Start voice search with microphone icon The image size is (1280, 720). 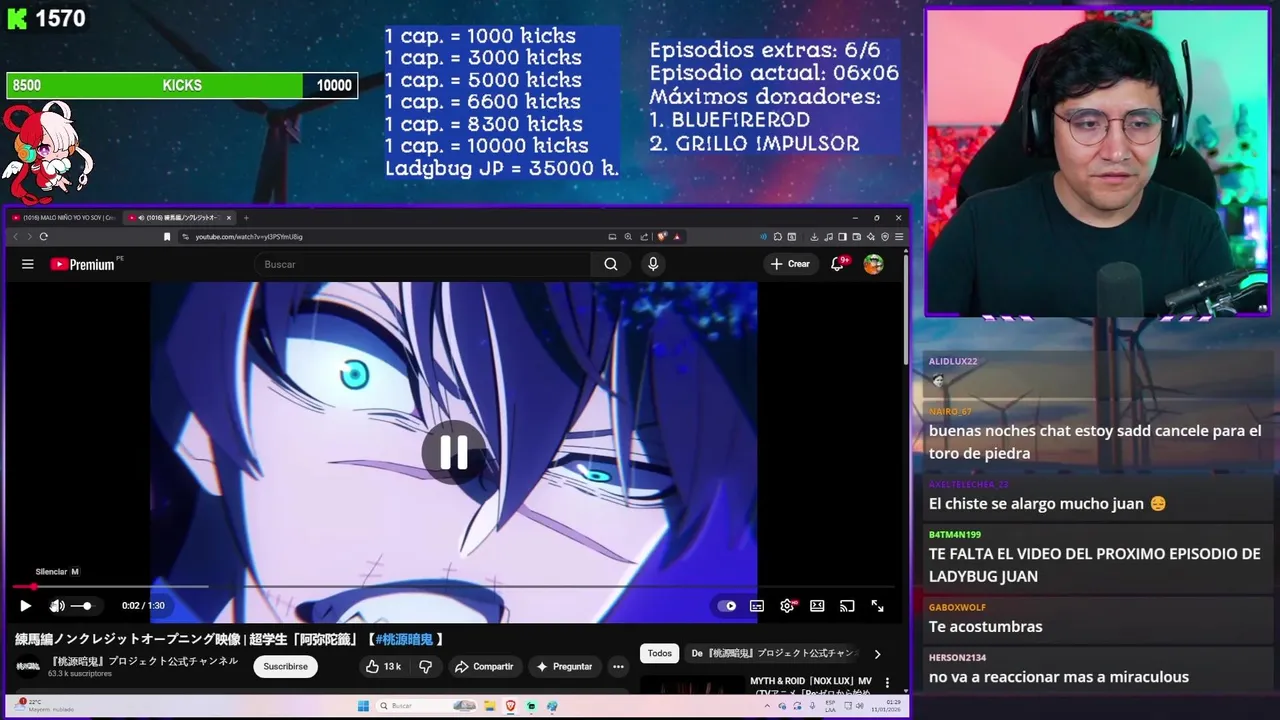pos(653,264)
